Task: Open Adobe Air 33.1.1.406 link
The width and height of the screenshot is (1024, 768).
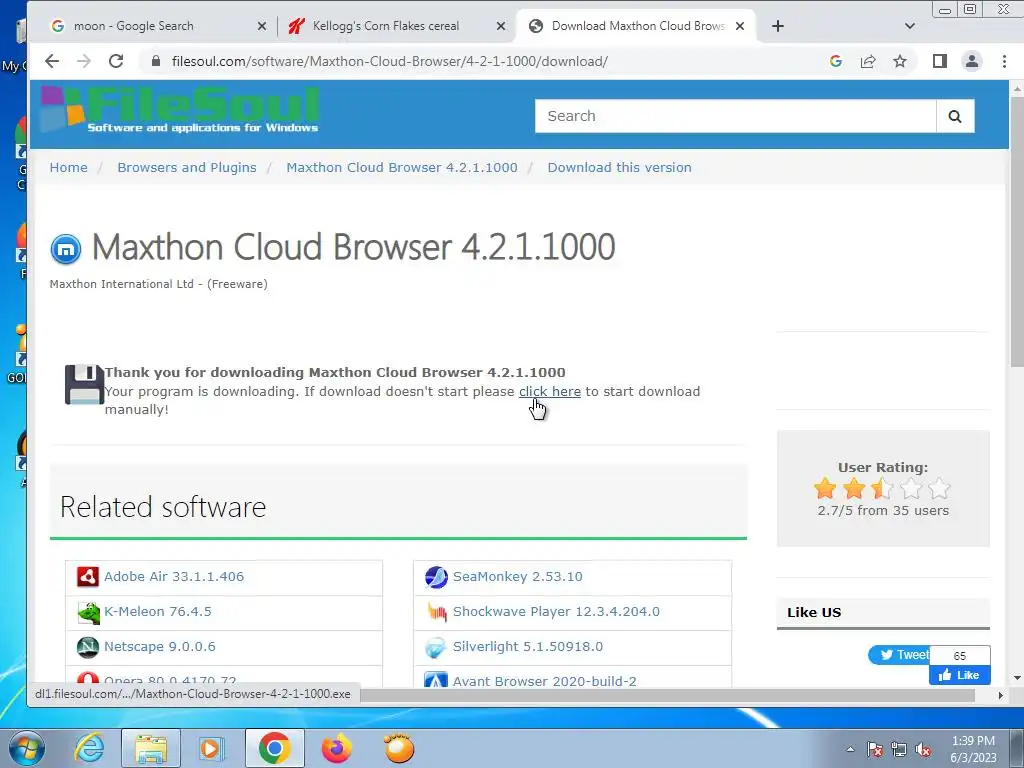Action: [174, 577]
